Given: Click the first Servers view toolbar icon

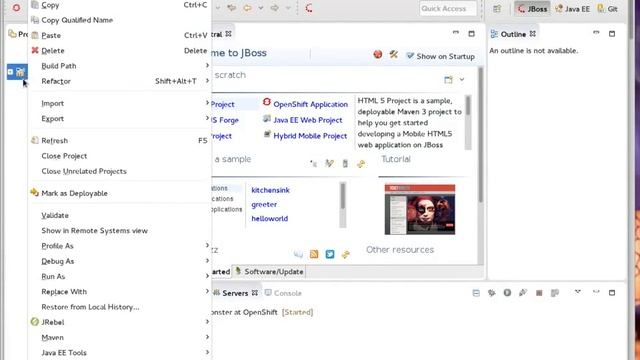Looking at the screenshot, I should tap(476, 293).
